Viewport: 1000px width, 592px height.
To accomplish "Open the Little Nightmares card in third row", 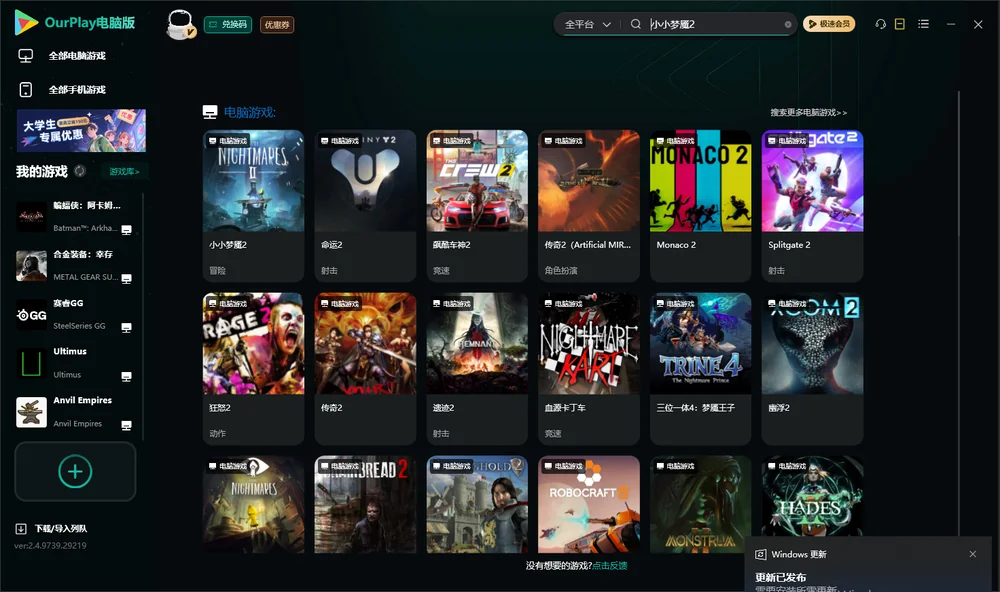I will pos(253,504).
